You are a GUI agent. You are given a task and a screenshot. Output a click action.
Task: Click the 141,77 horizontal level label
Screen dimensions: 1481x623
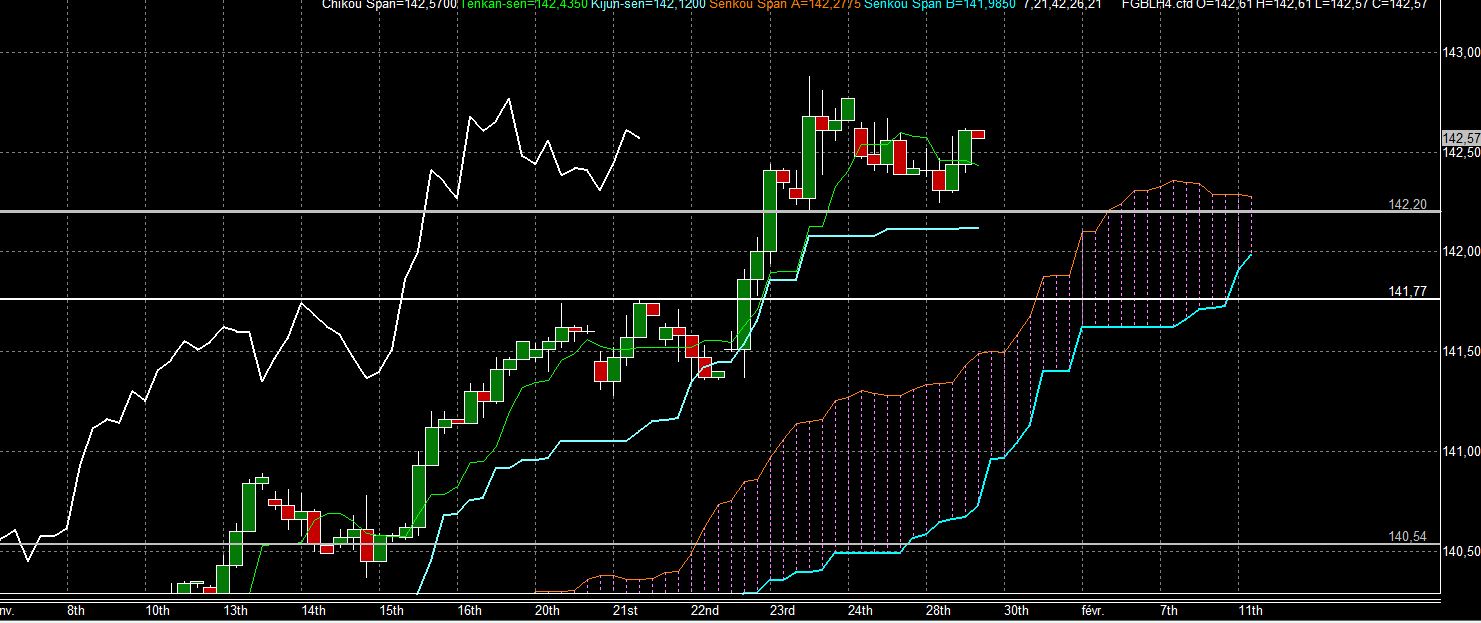tap(1408, 291)
